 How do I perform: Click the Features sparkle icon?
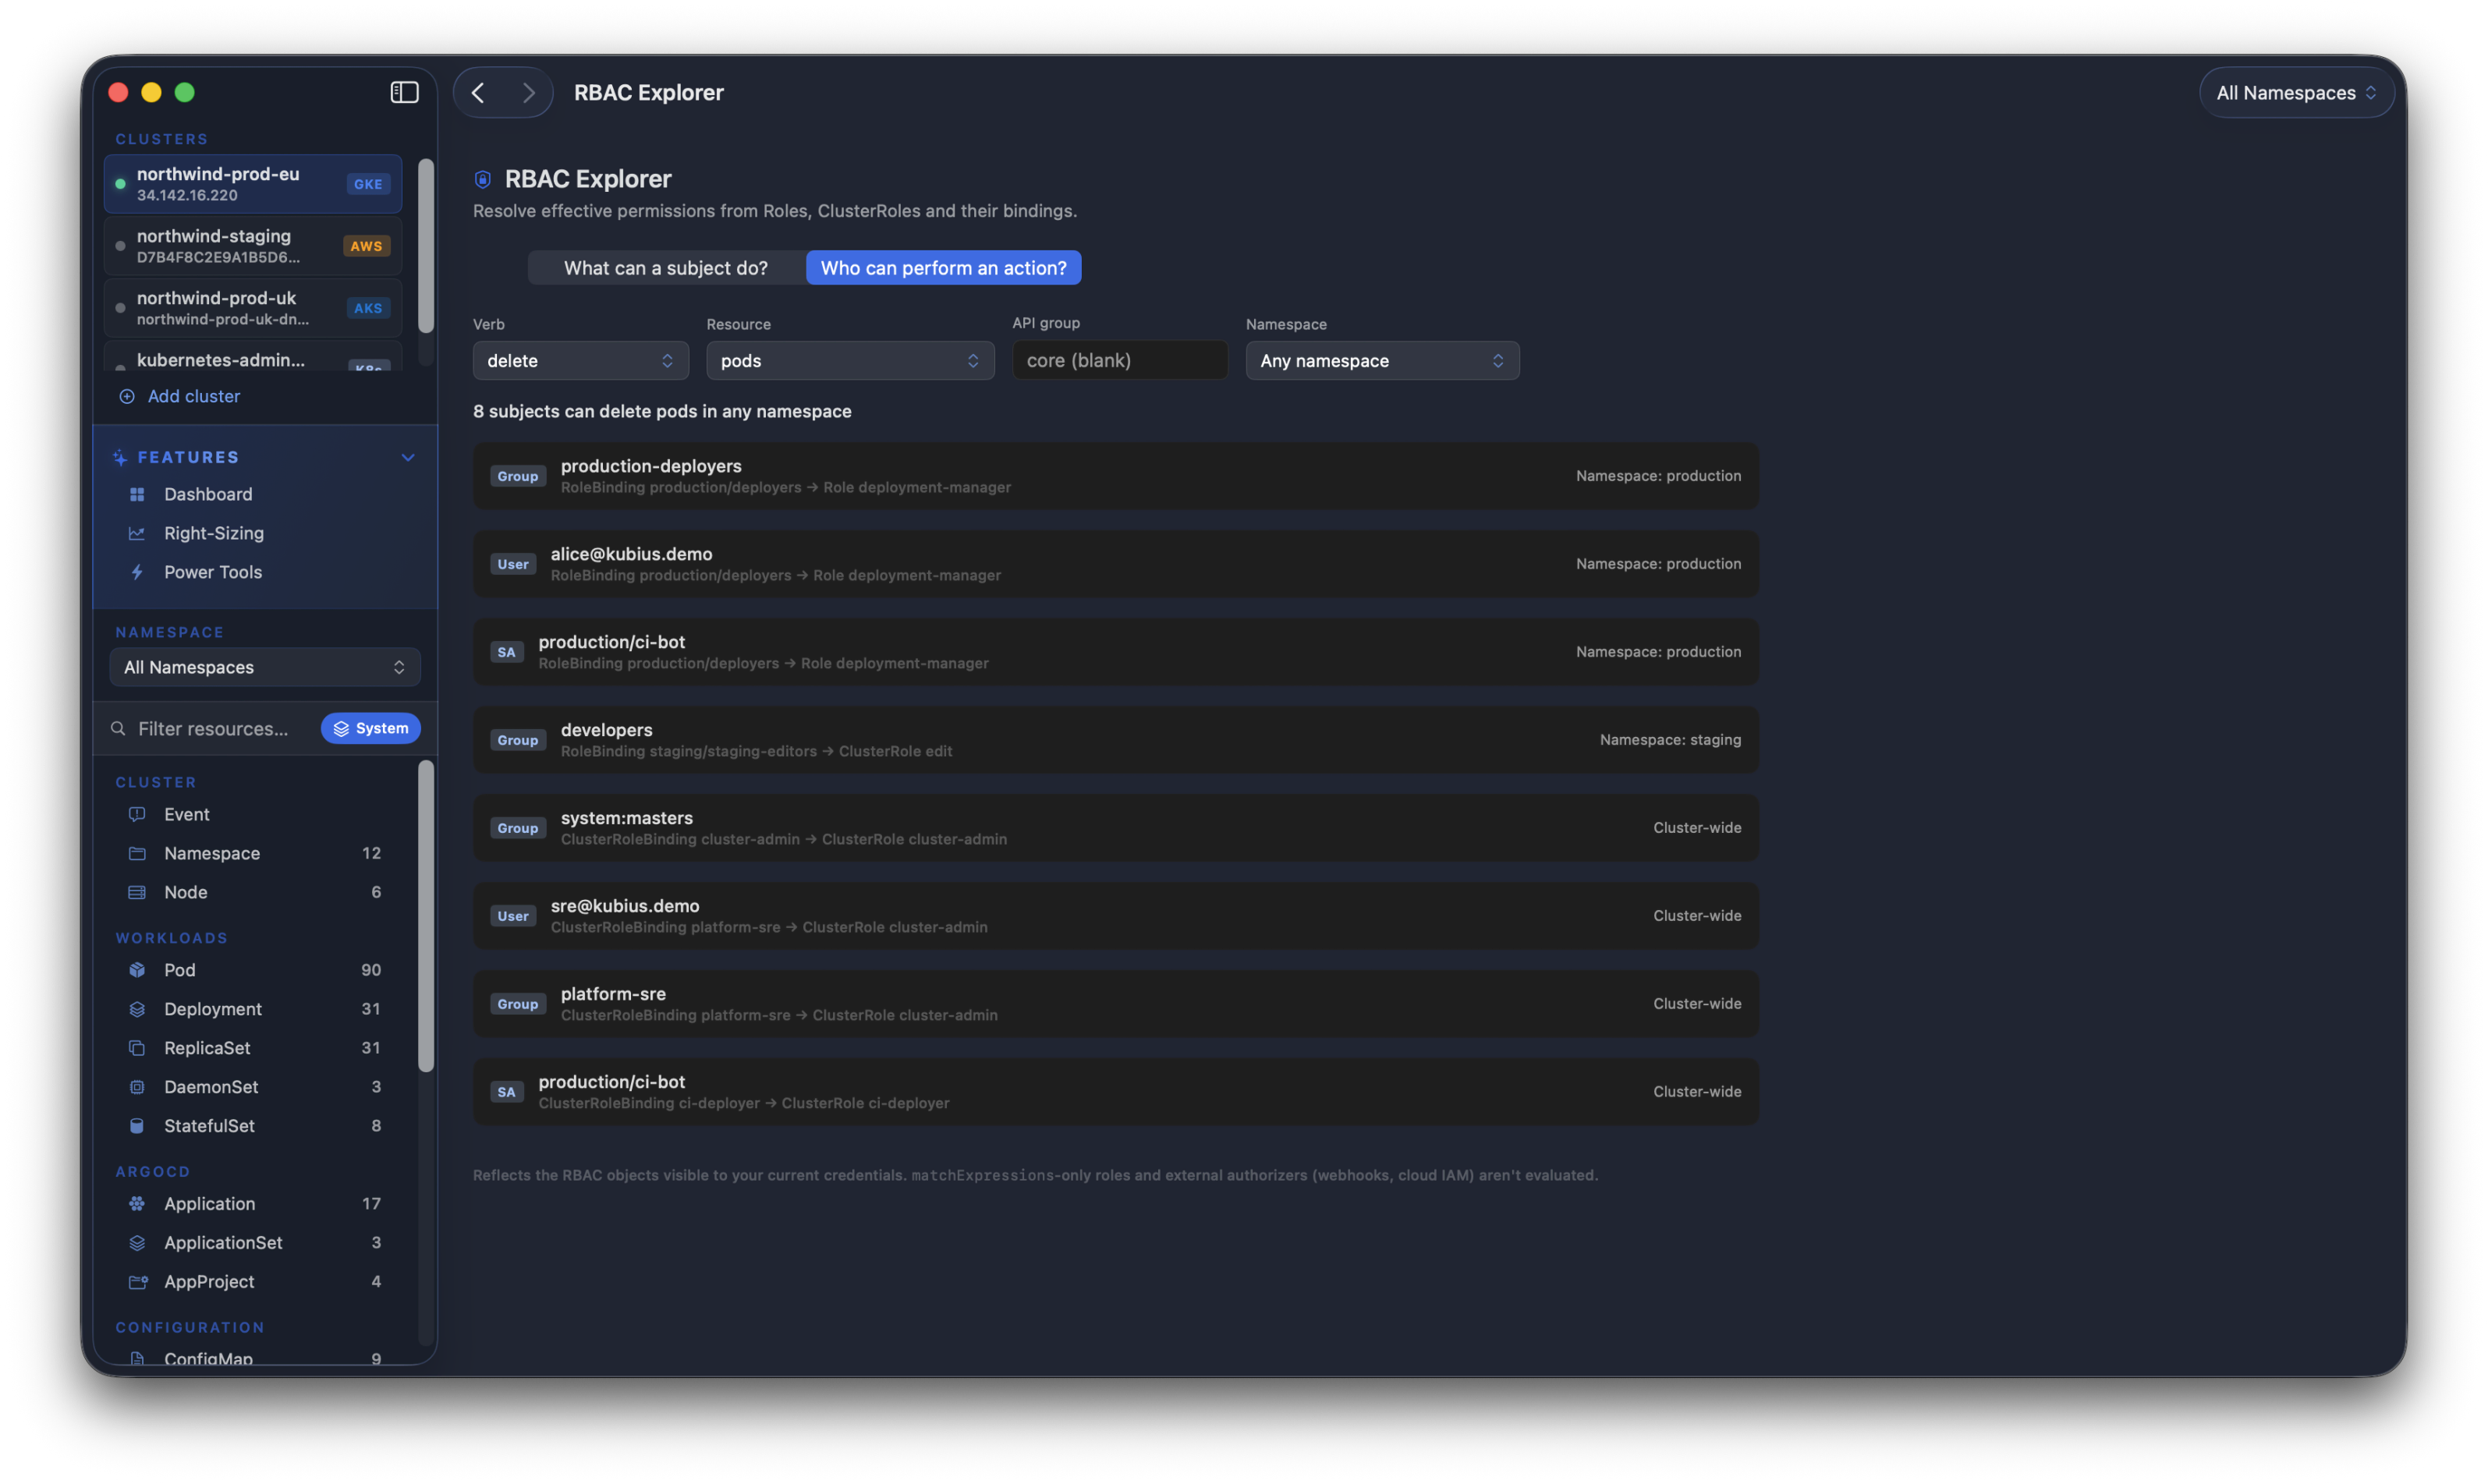click(120, 457)
